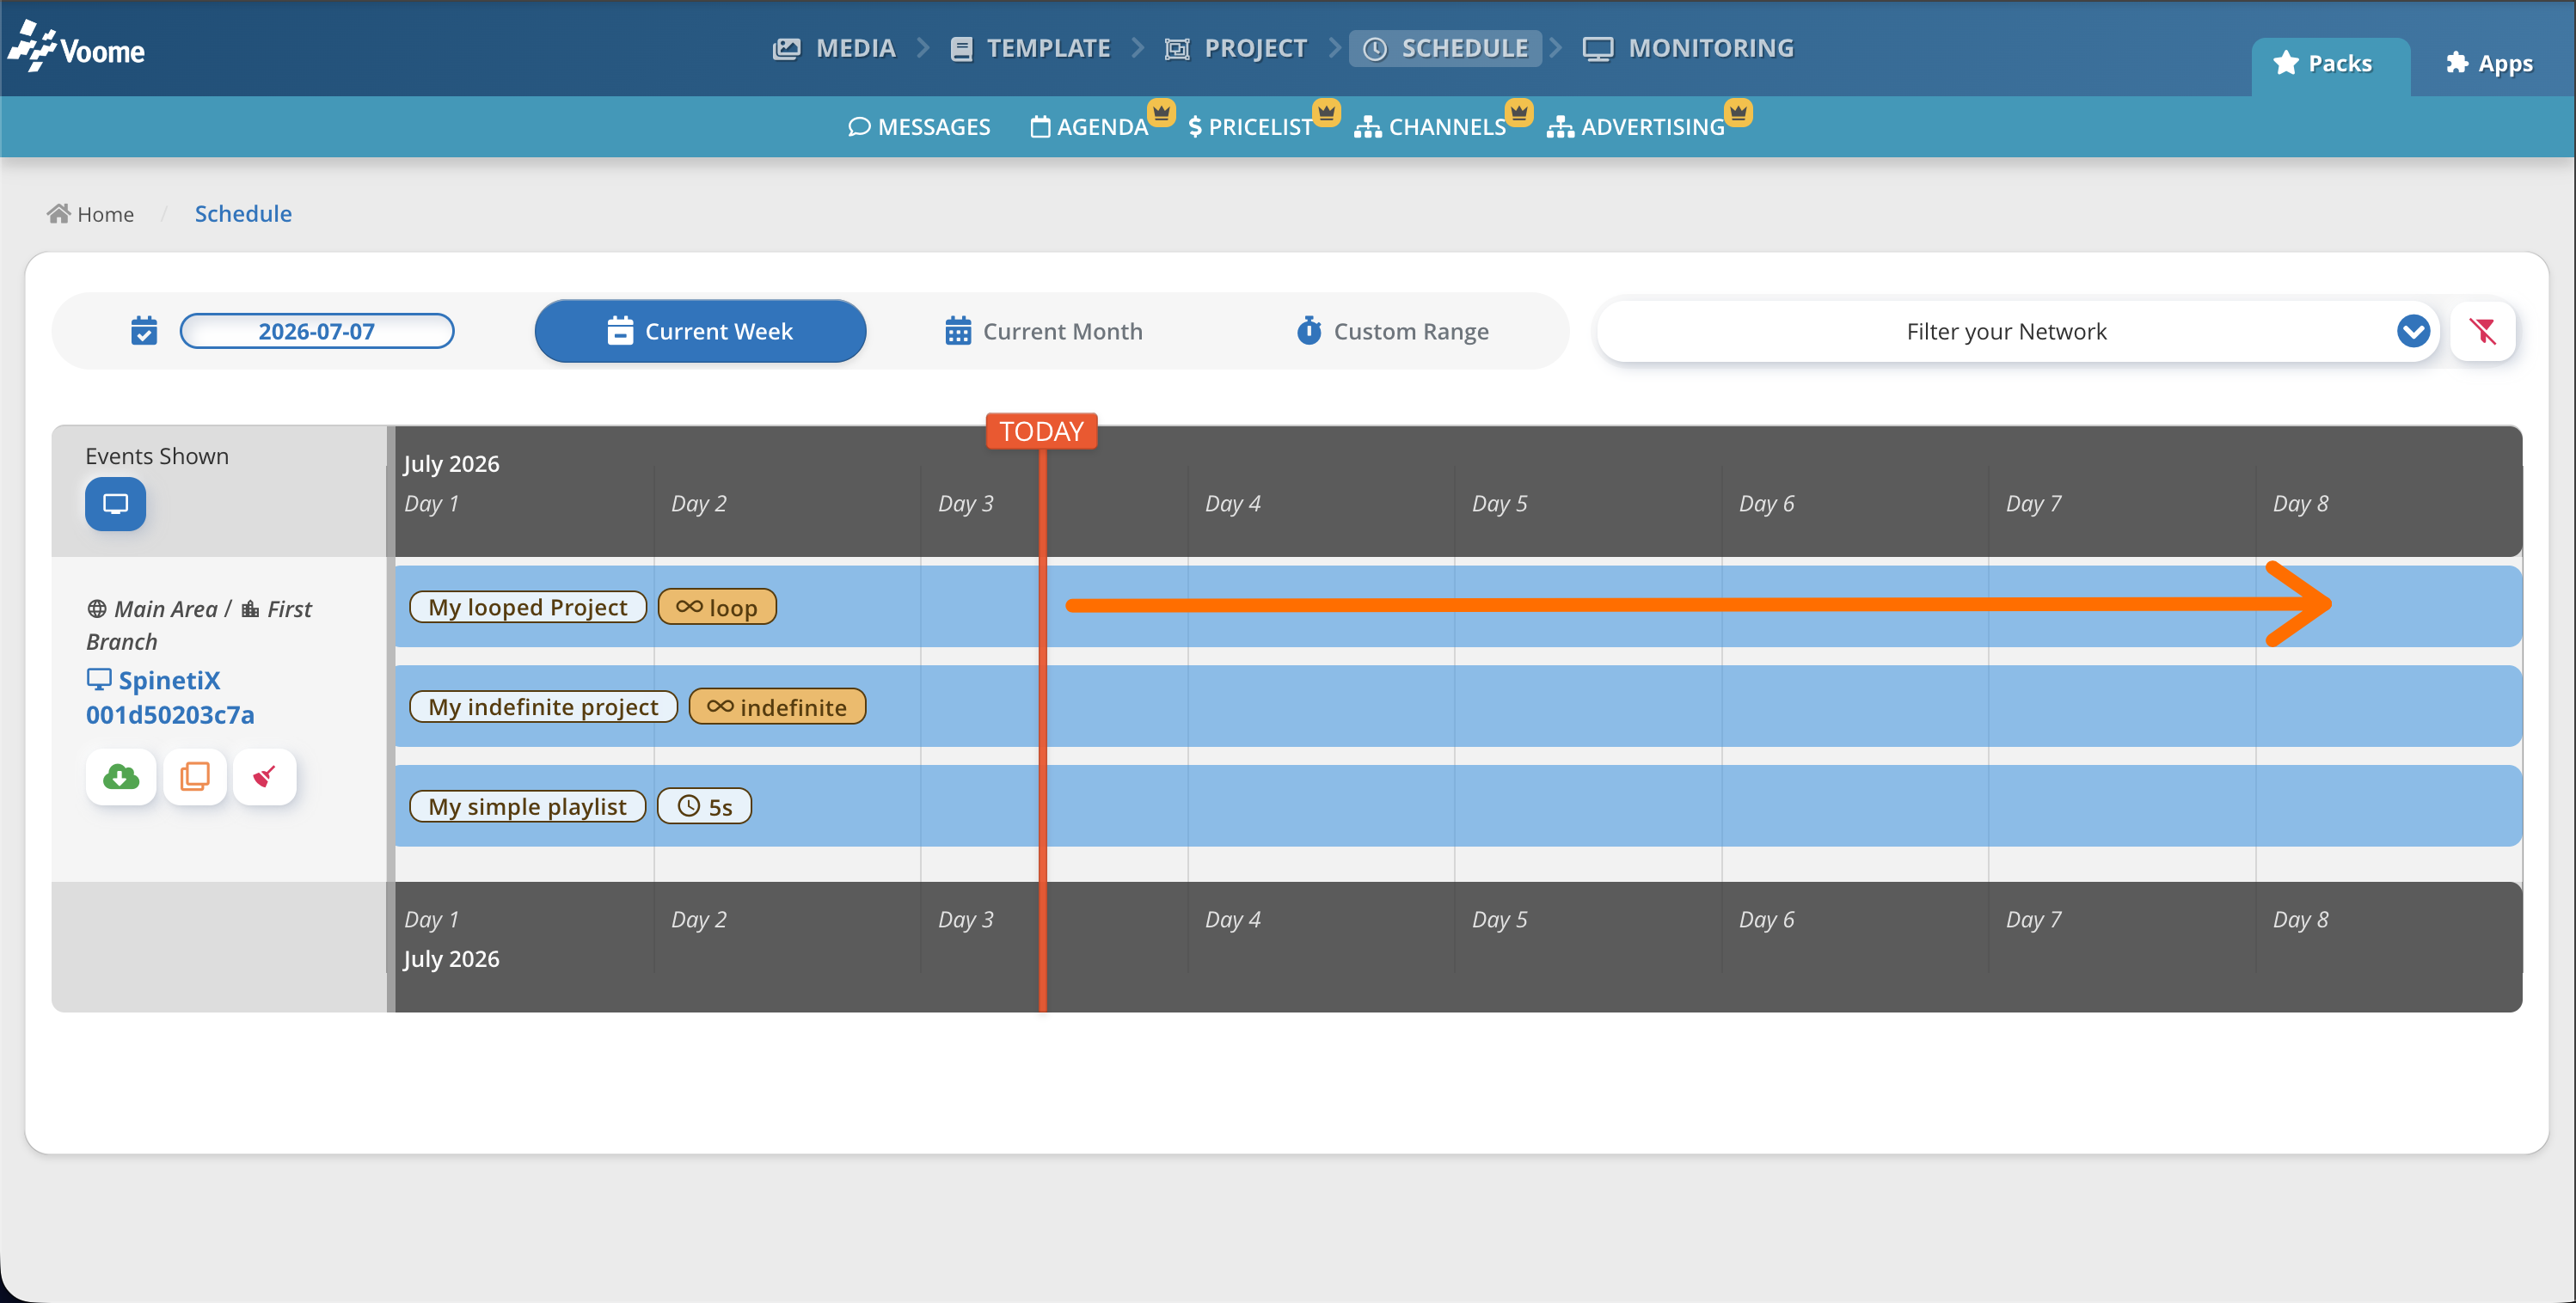This screenshot has height=1303, width=2576.
Task: Open My looped Project event
Action: click(528, 607)
